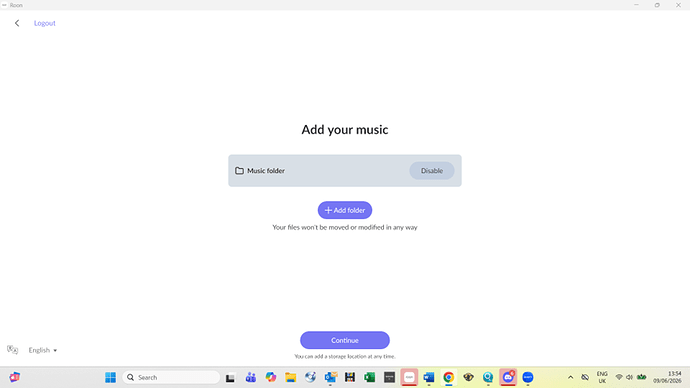Screen dimensions: 690x388
Task: Click Continue to proceed
Action: [345, 340]
